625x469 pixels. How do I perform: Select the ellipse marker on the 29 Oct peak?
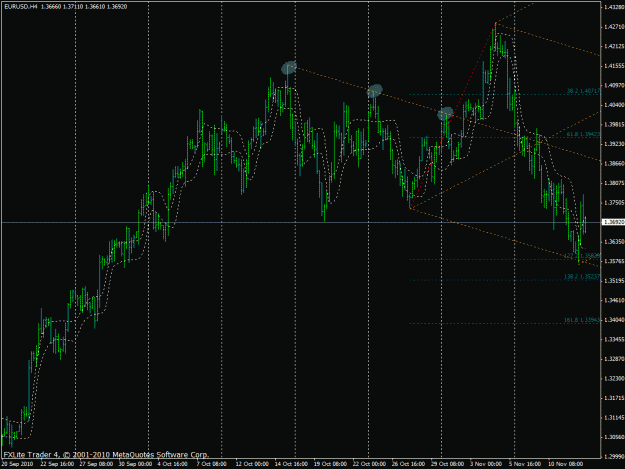coord(445,114)
